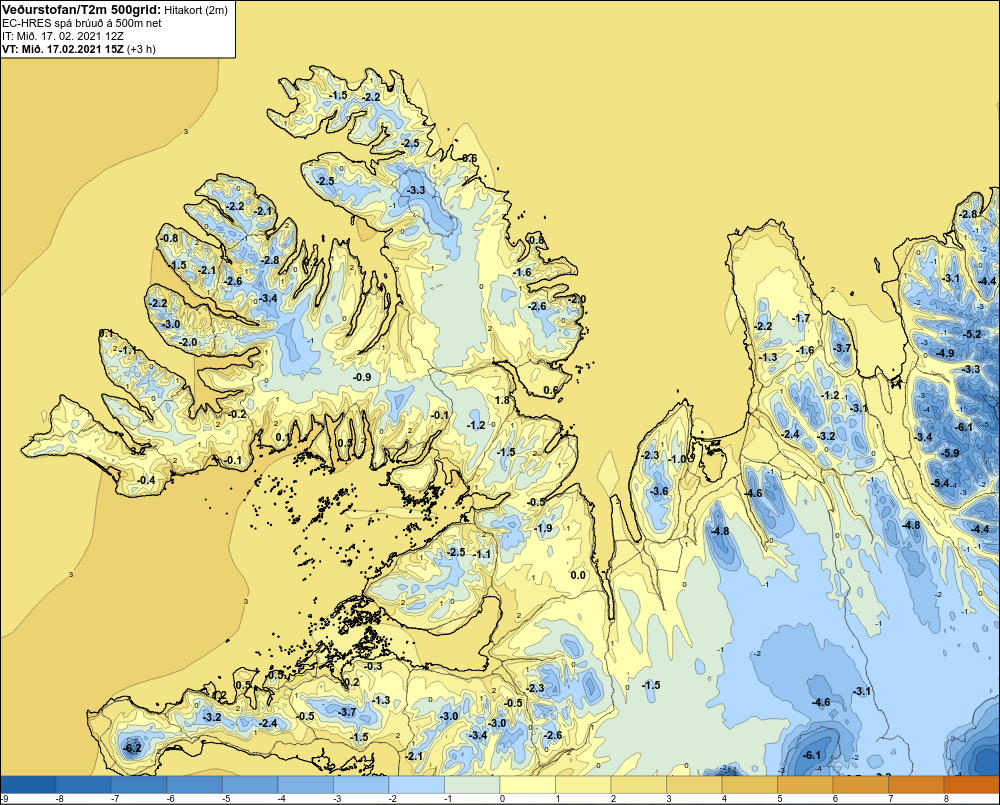The height and width of the screenshot is (805, 1000).
Task: Click the legend swatch between 0 and 1
Action: (527, 784)
